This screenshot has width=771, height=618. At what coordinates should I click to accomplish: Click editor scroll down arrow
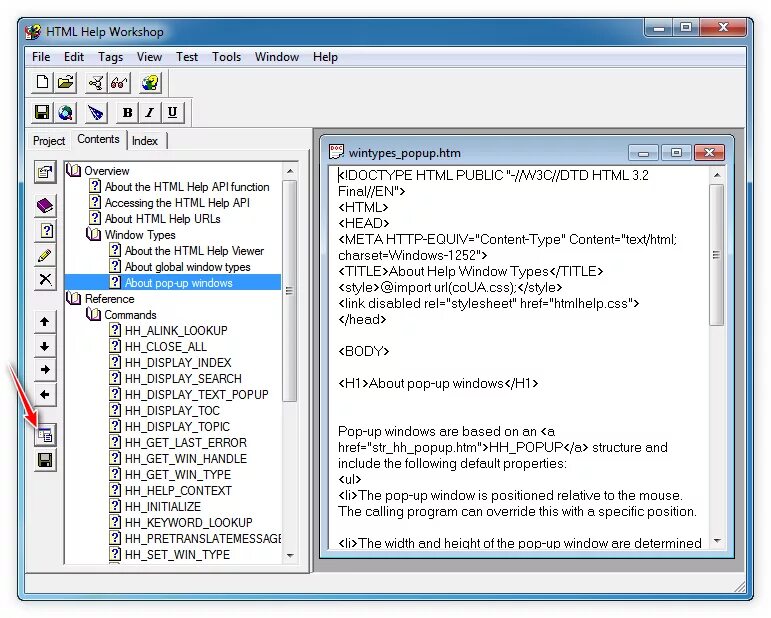[x=716, y=541]
